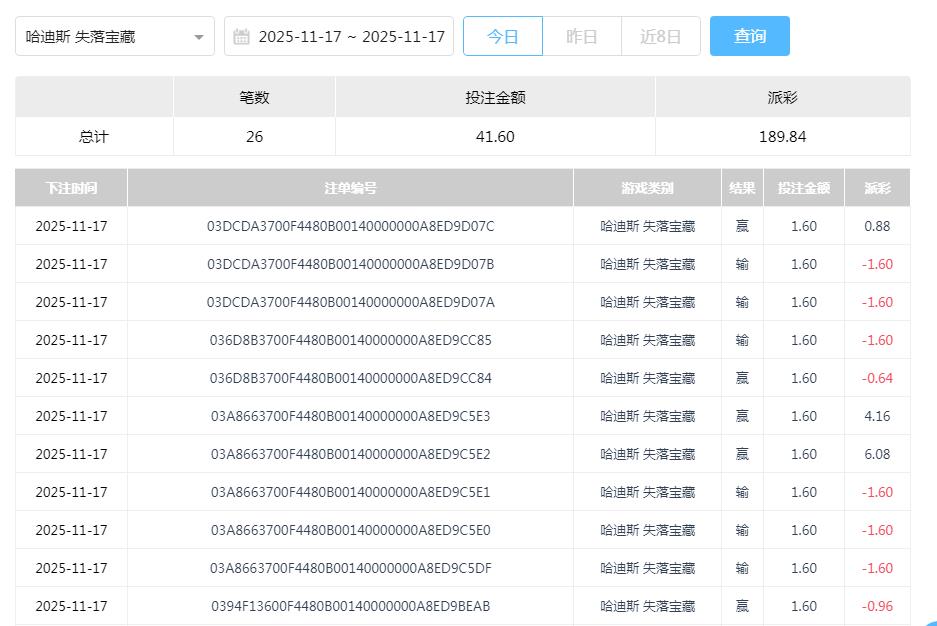Open the calendar date picker icon
Image resolution: width=937 pixels, height=626 pixels.
240,35
